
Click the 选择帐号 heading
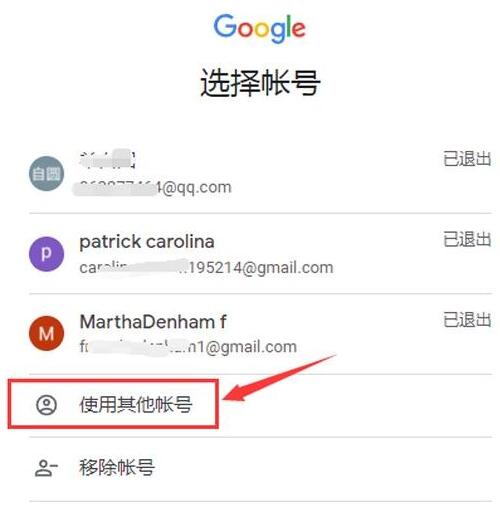pyautogui.click(x=260, y=82)
